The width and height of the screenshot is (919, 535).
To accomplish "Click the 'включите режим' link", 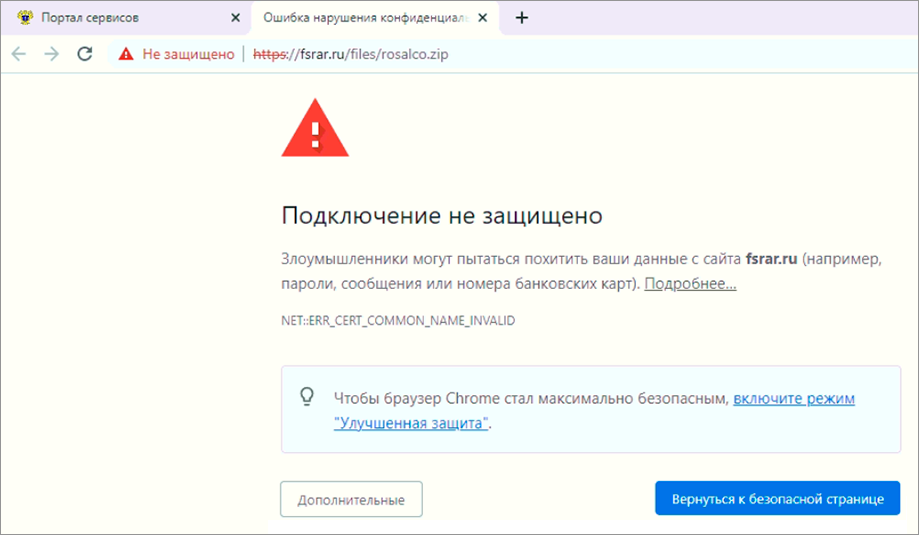I will [x=794, y=398].
